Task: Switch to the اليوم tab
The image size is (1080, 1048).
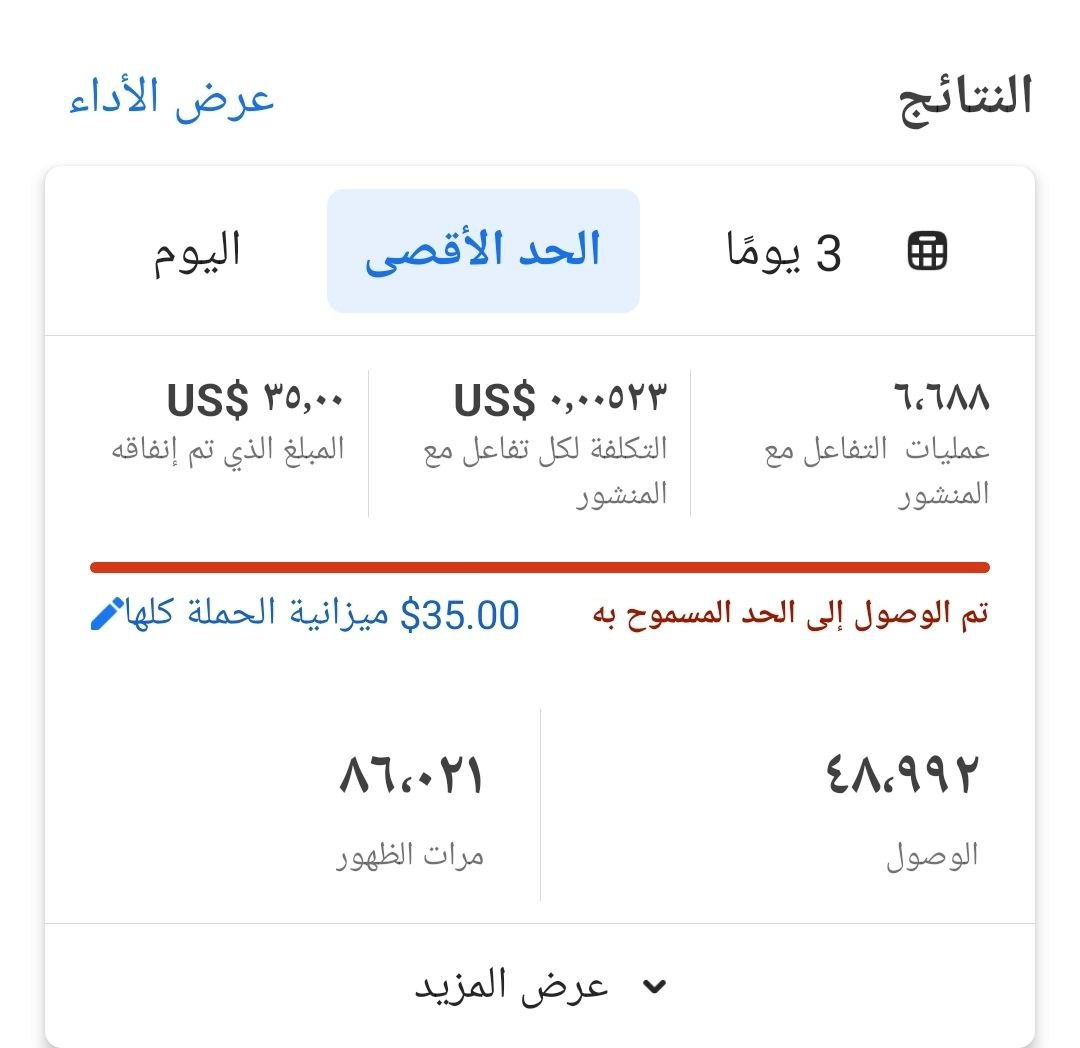Action: 197,250
